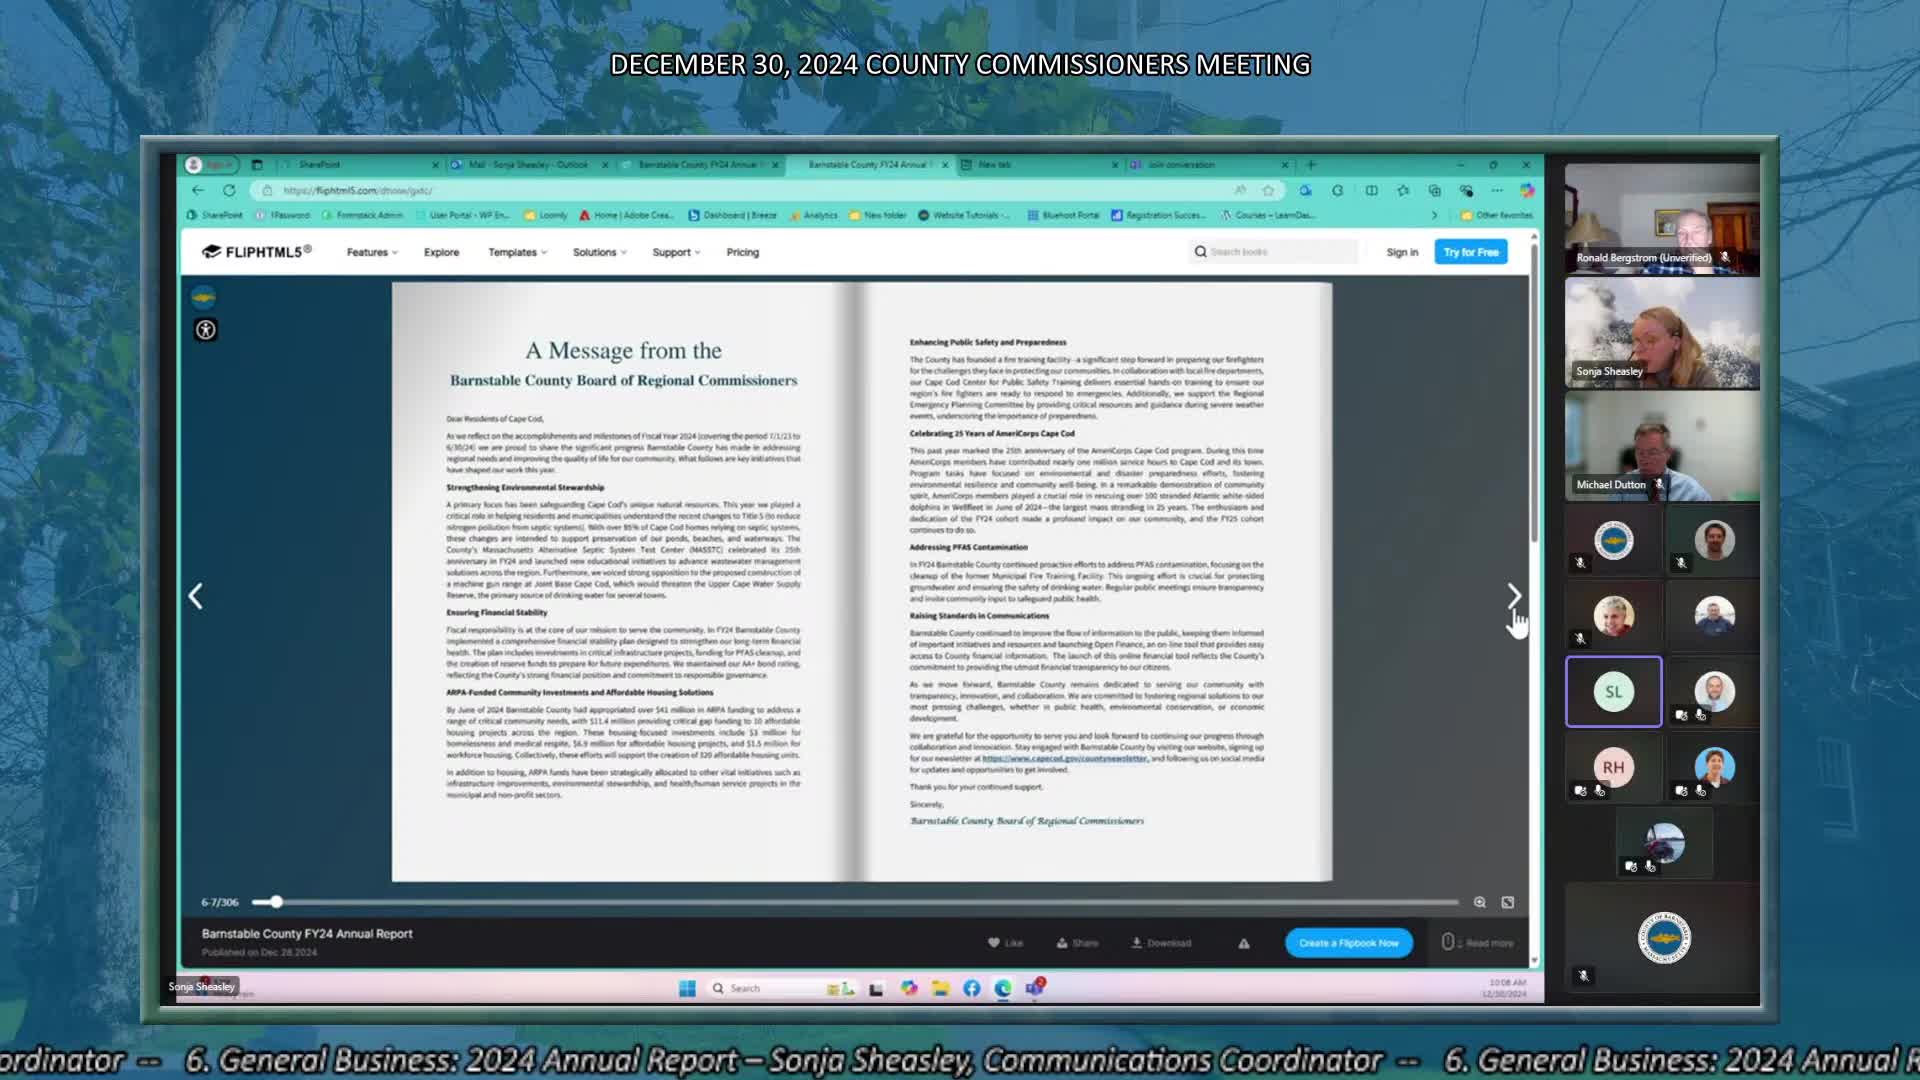Open browser split screen icon
This screenshot has width=1920, height=1080.
coord(1372,190)
